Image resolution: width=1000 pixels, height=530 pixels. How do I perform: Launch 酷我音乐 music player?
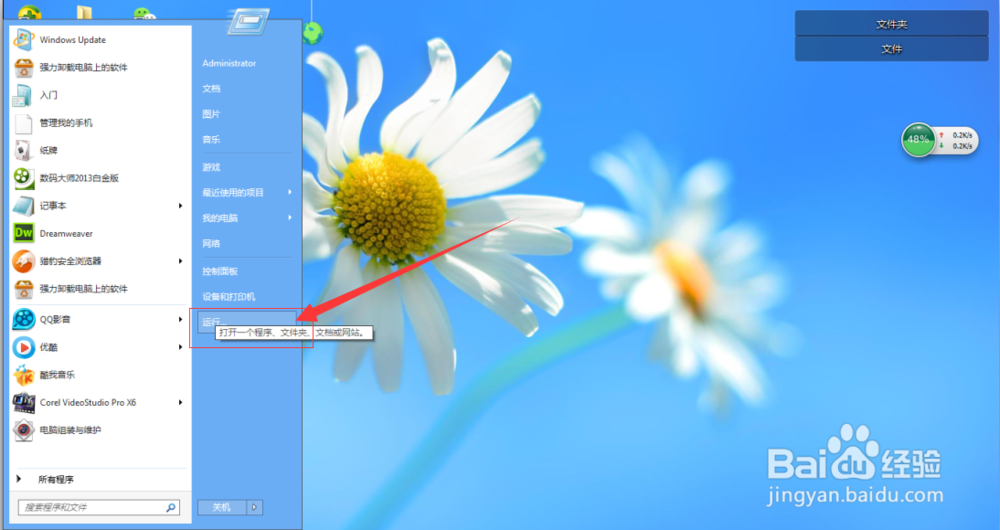click(x=57, y=374)
